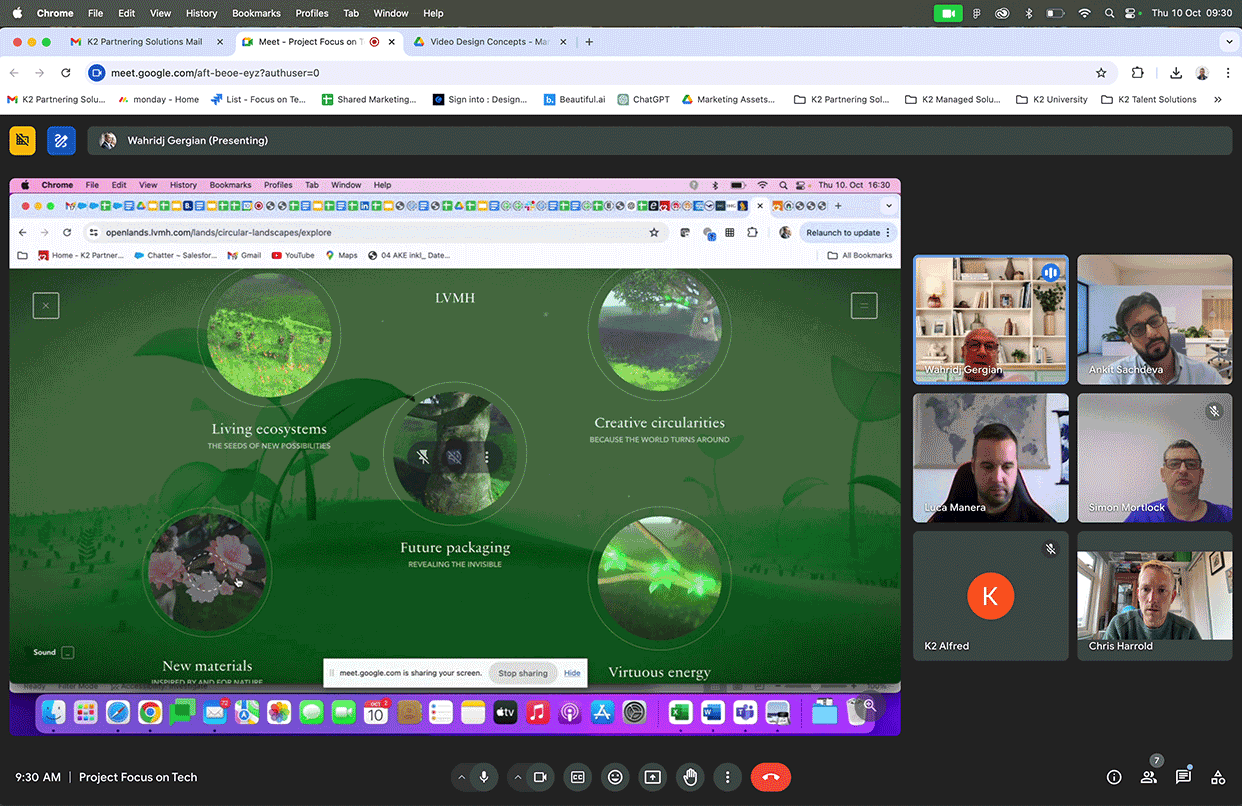The image size is (1242, 806).
Task: Open the yellow companion mode icon in Meet
Action: pos(23,141)
